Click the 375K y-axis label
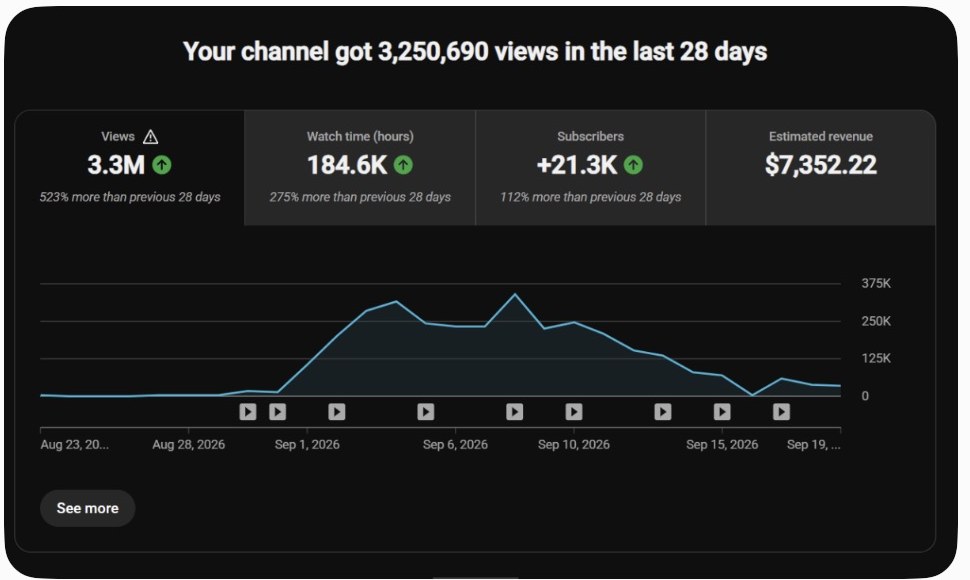 tap(876, 283)
